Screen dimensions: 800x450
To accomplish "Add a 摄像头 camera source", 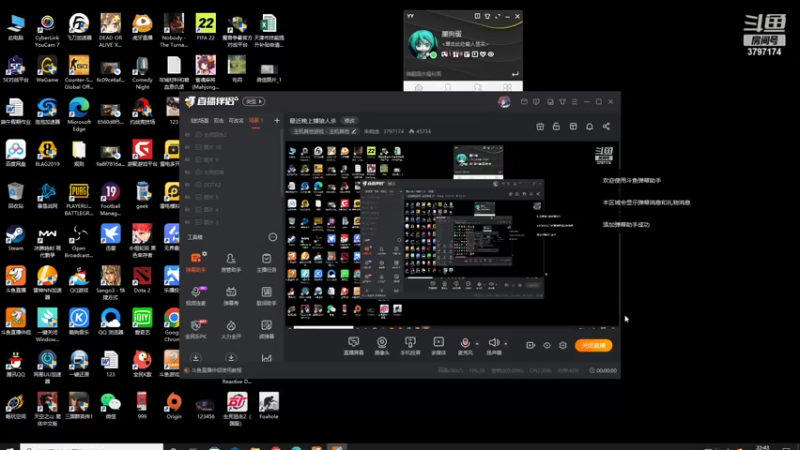I will (382, 345).
